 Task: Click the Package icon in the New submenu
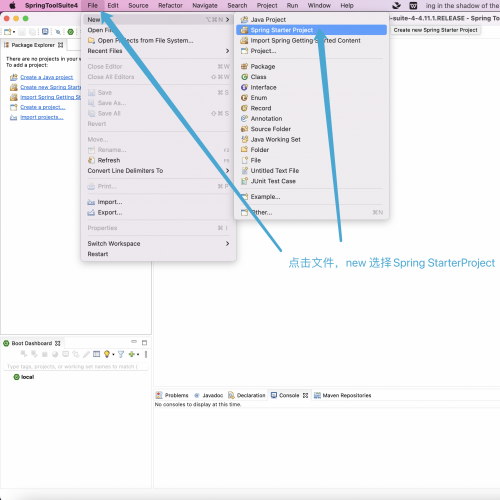click(244, 66)
